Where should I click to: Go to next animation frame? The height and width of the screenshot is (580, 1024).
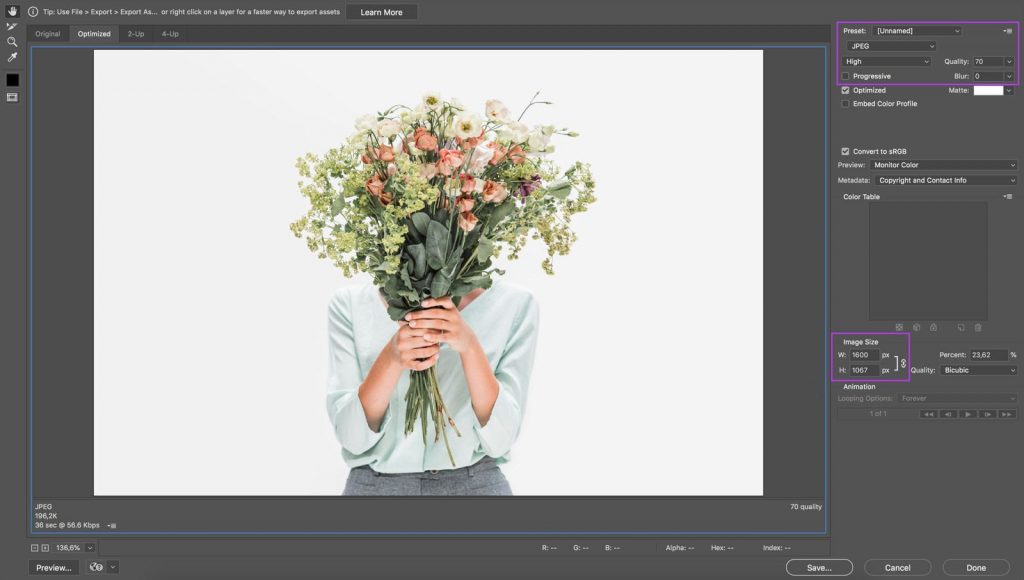pyautogui.click(x=987, y=414)
